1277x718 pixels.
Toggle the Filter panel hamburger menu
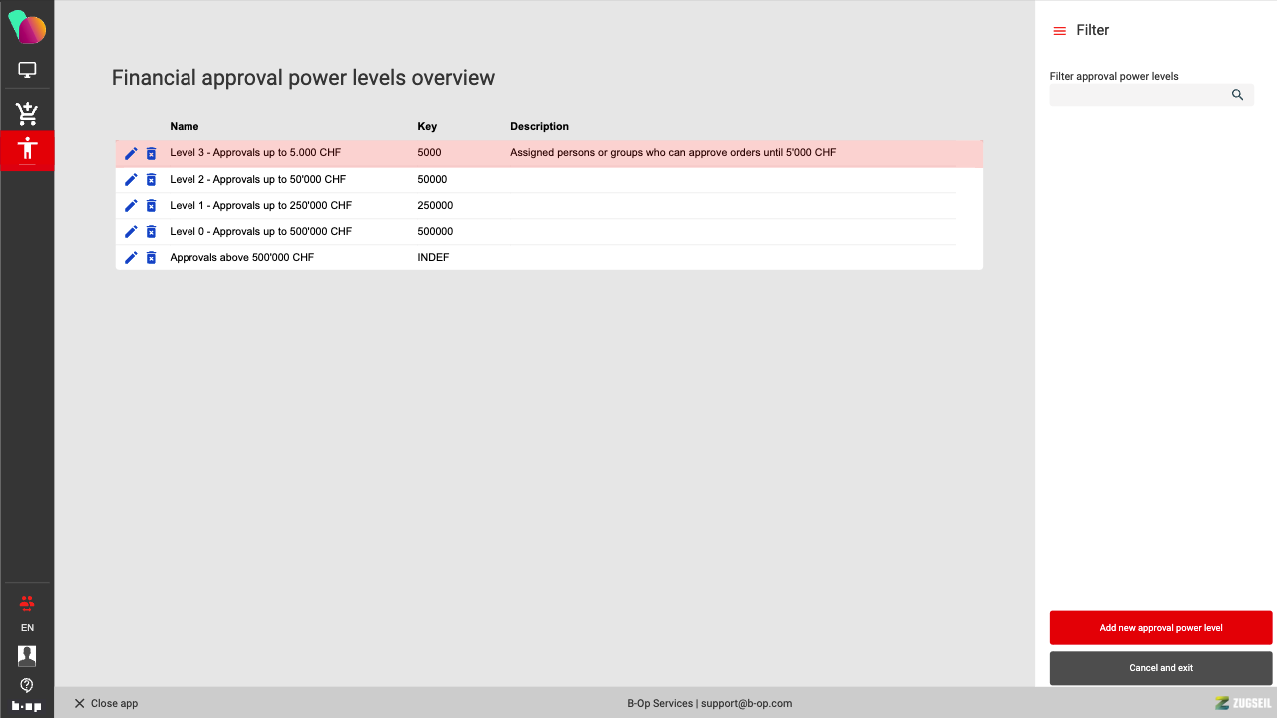(1060, 31)
